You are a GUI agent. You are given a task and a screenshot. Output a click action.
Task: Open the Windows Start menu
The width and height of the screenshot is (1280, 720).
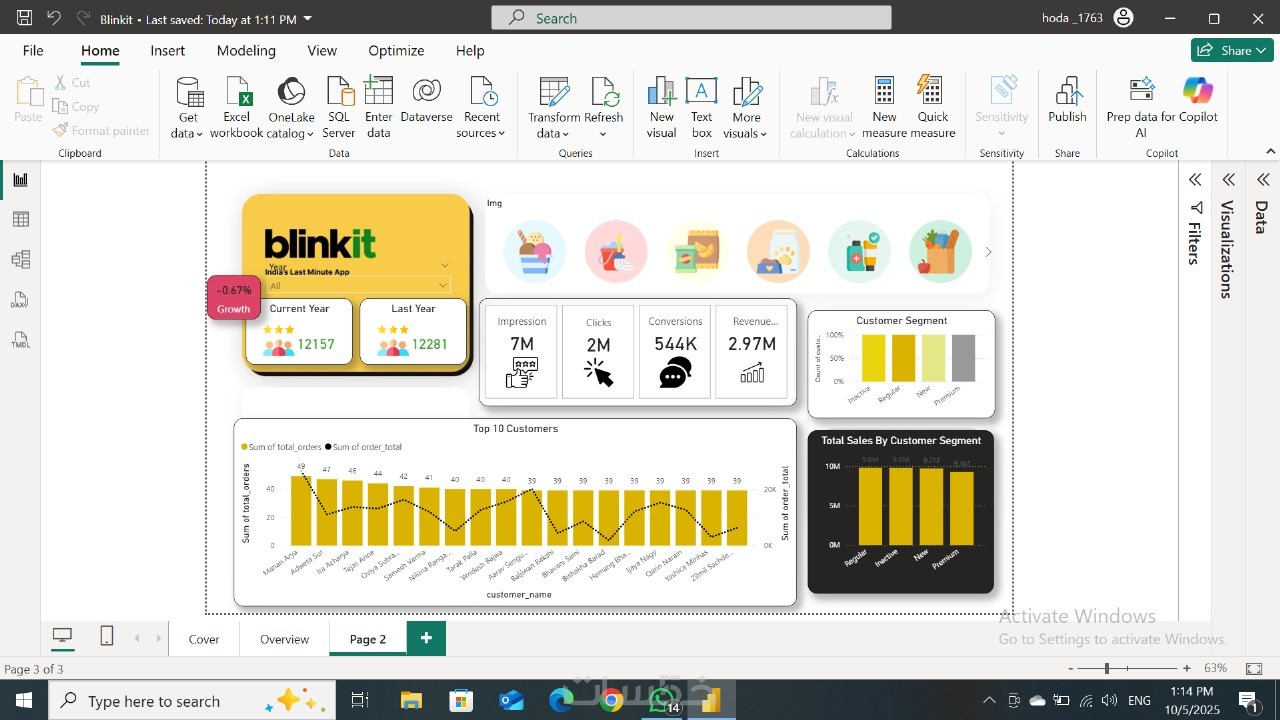click(23, 700)
